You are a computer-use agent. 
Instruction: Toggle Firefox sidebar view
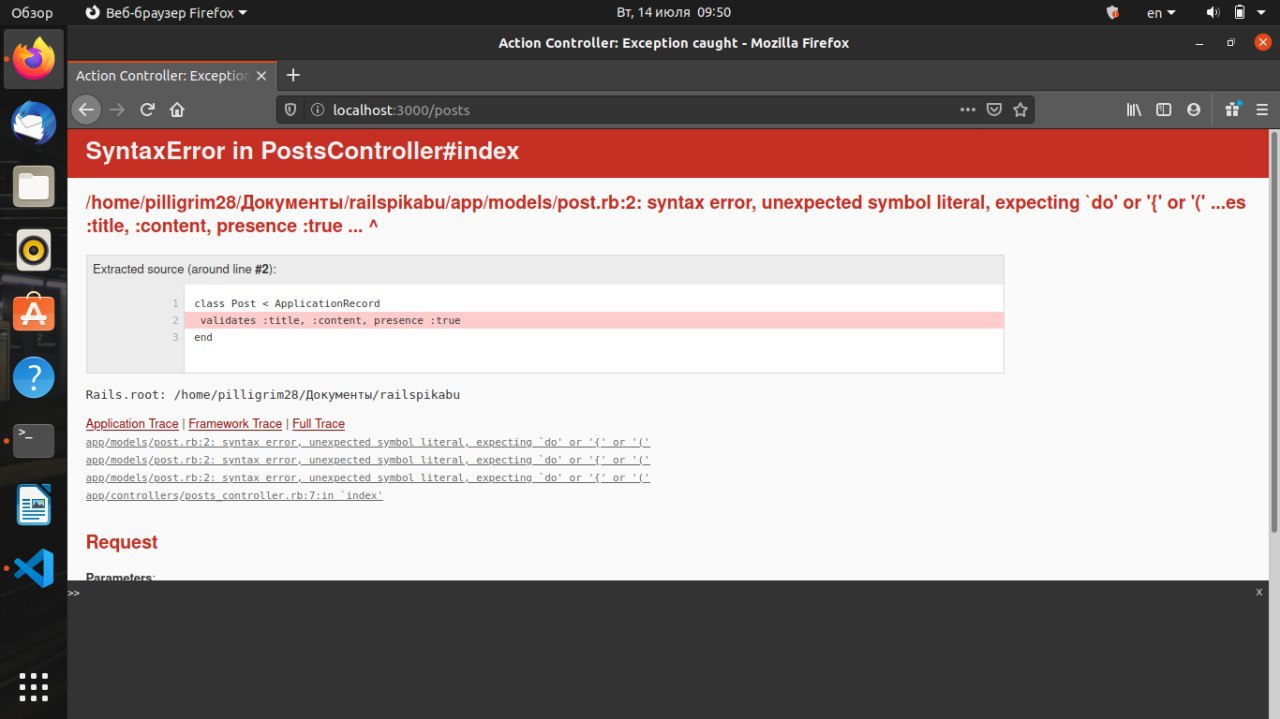1164,110
